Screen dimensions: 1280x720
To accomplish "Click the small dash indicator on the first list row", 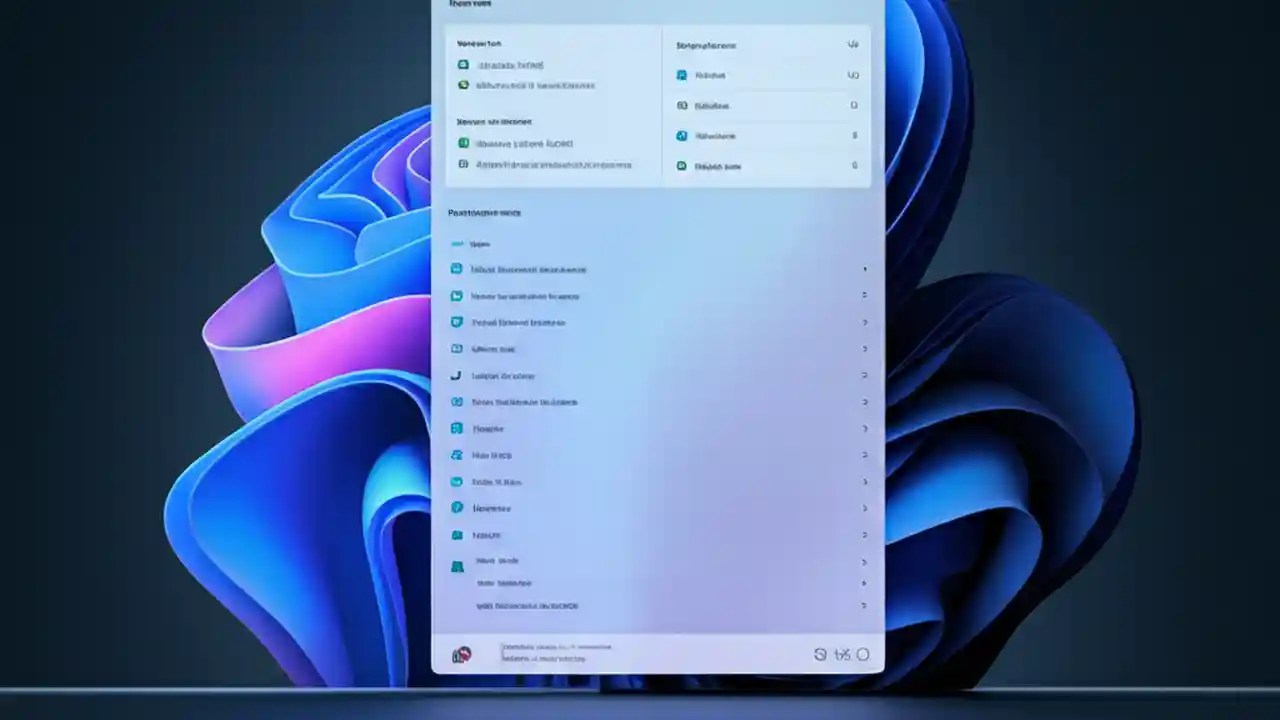I will click(x=459, y=243).
